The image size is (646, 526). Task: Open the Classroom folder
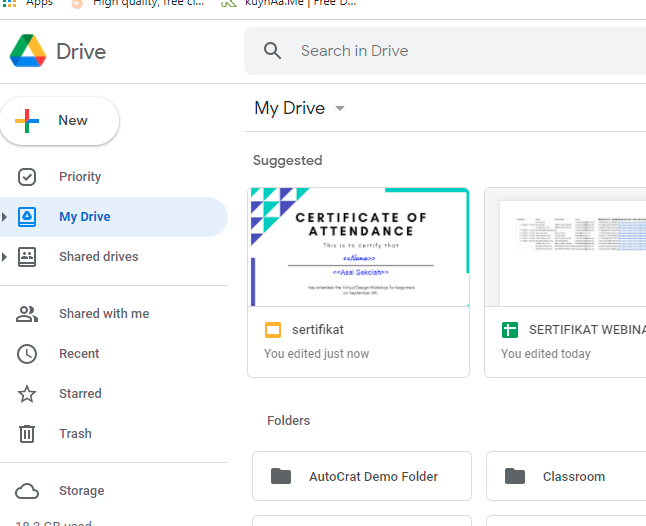point(566,476)
